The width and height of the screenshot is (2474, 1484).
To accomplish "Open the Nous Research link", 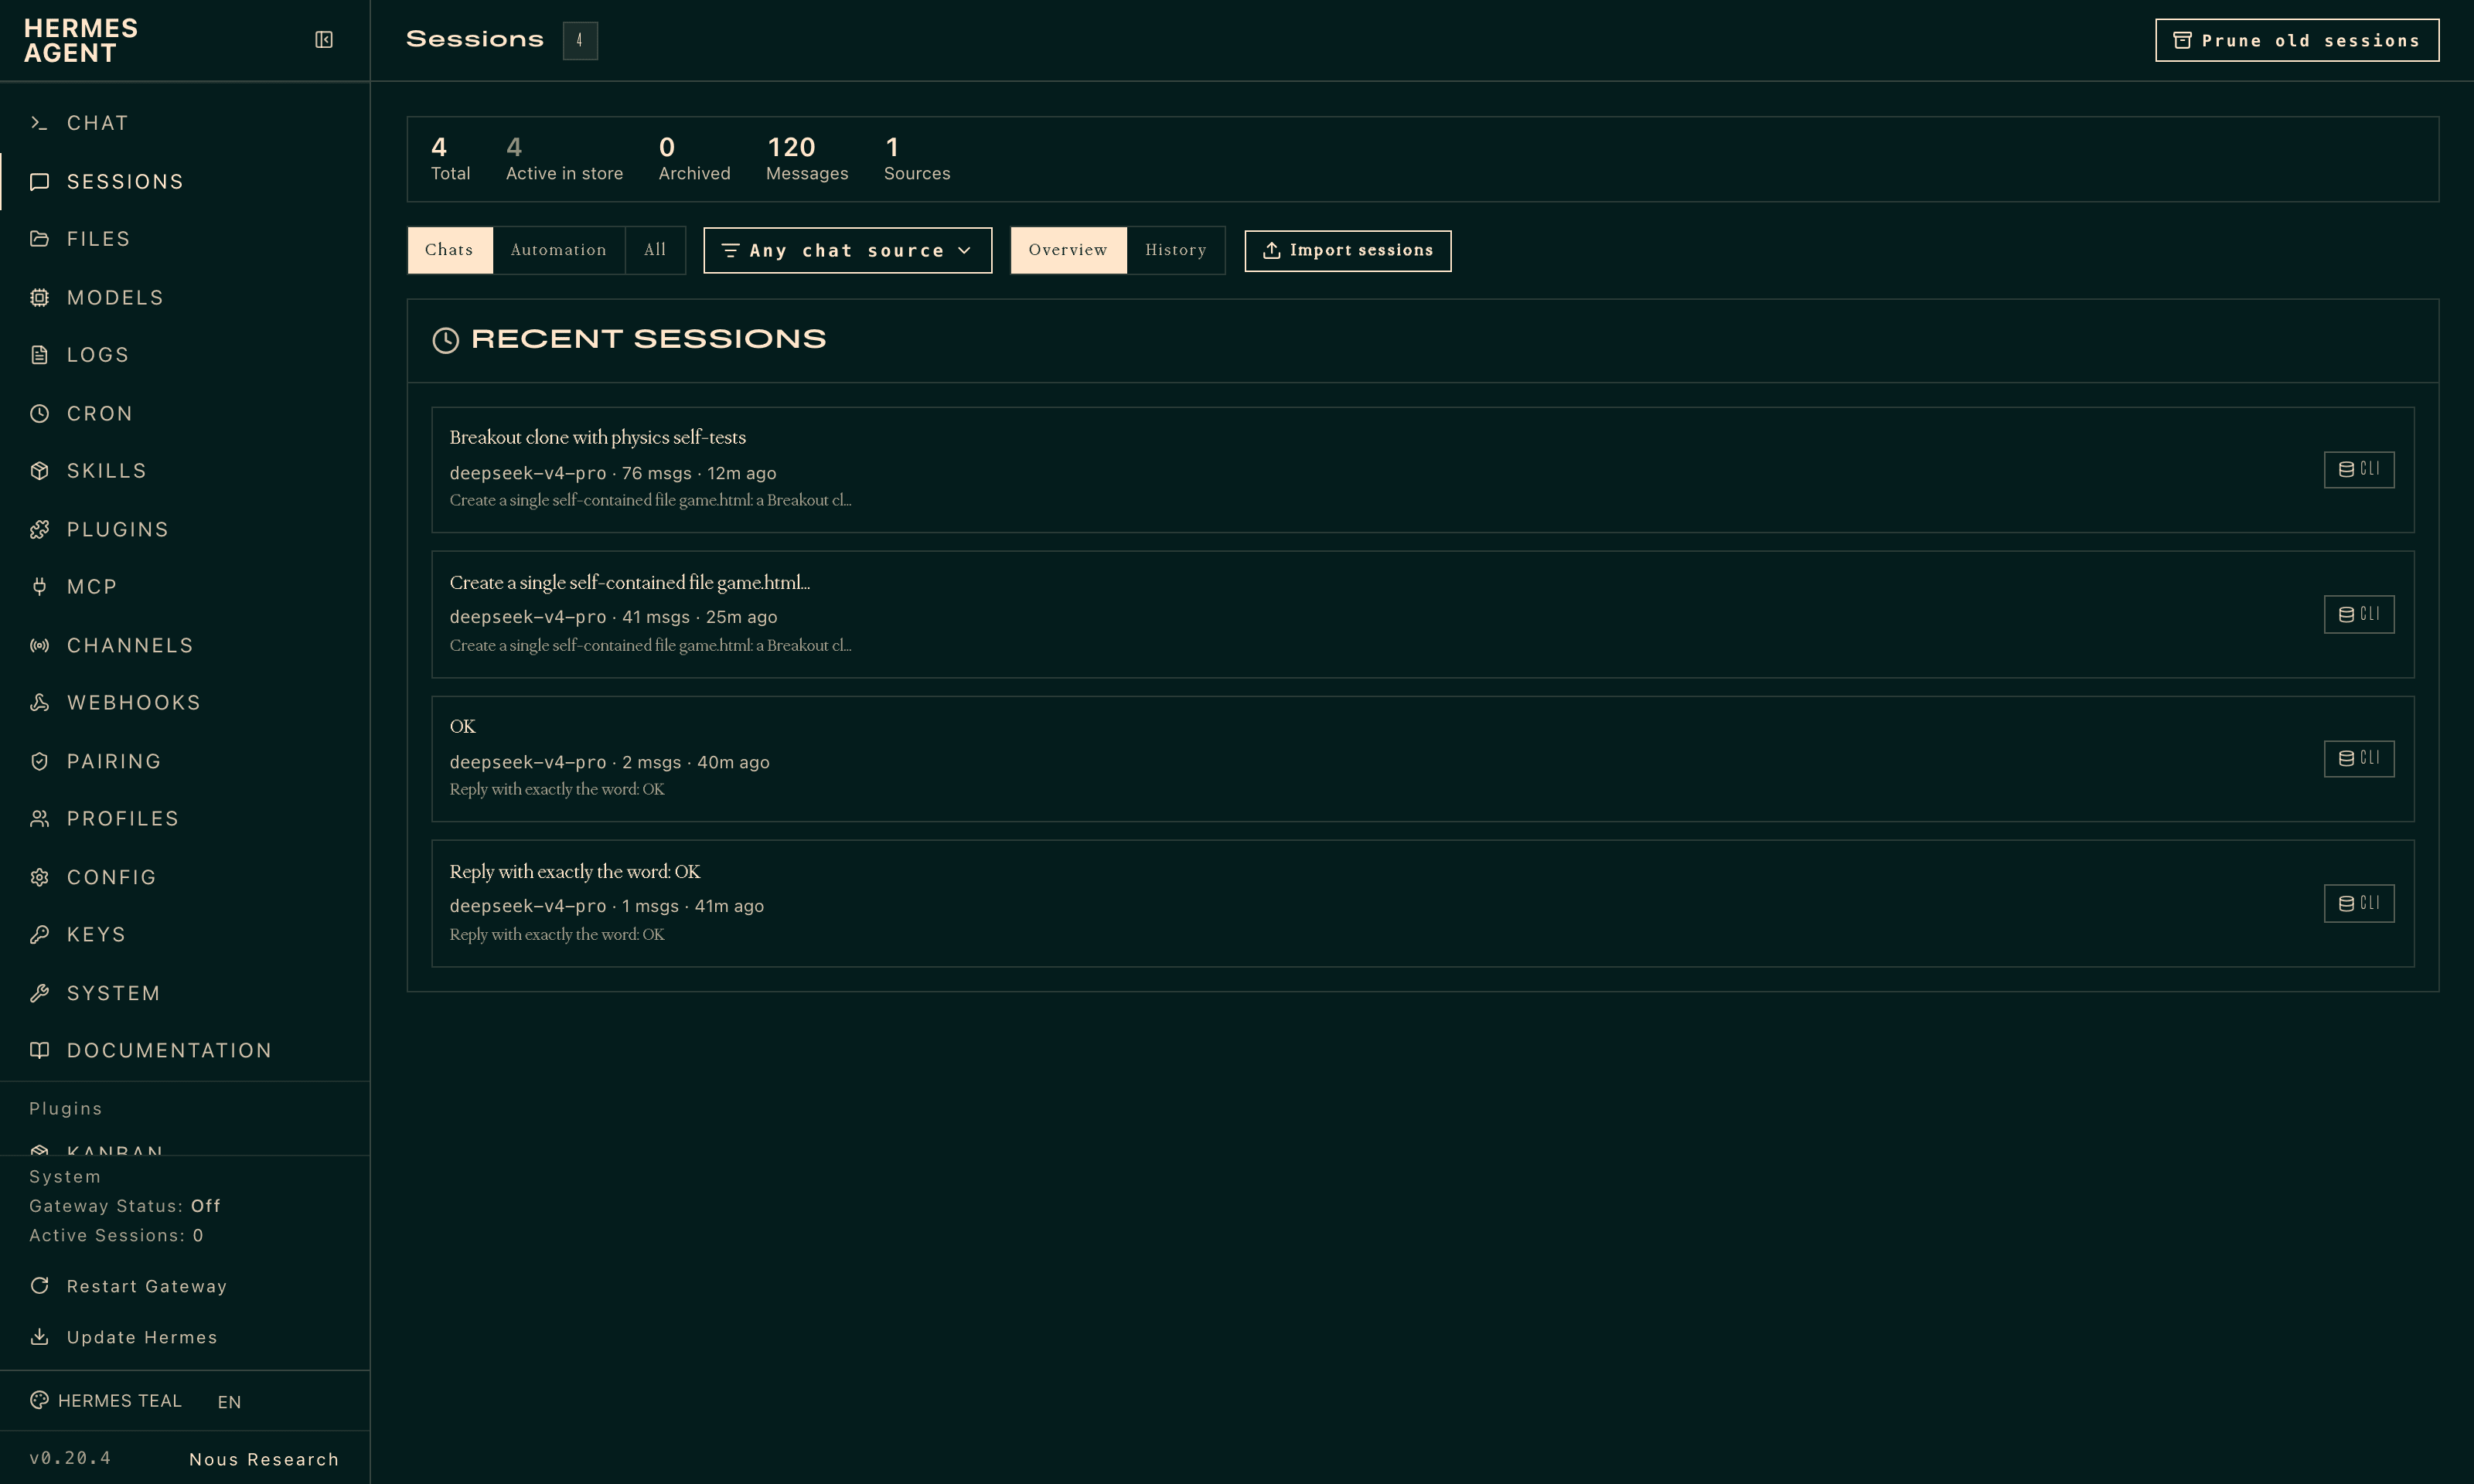I will (x=264, y=1459).
